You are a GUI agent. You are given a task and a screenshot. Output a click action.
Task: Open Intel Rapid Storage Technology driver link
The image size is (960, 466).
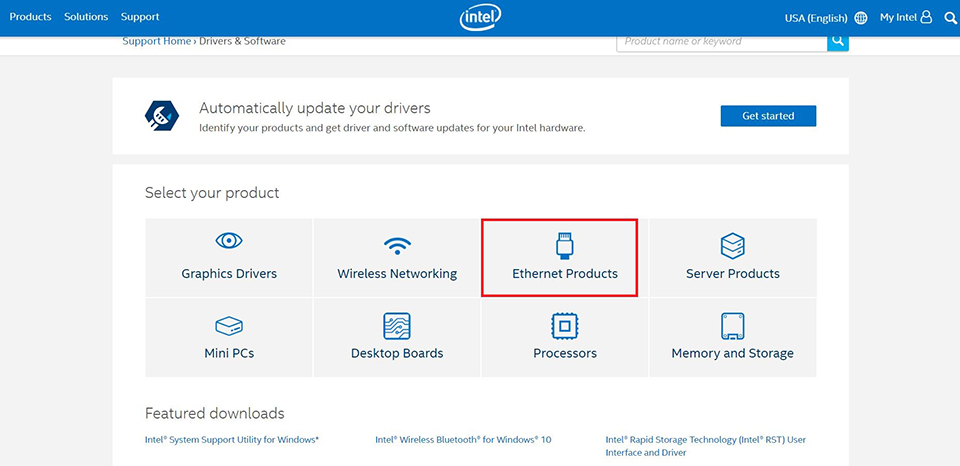[x=706, y=446]
